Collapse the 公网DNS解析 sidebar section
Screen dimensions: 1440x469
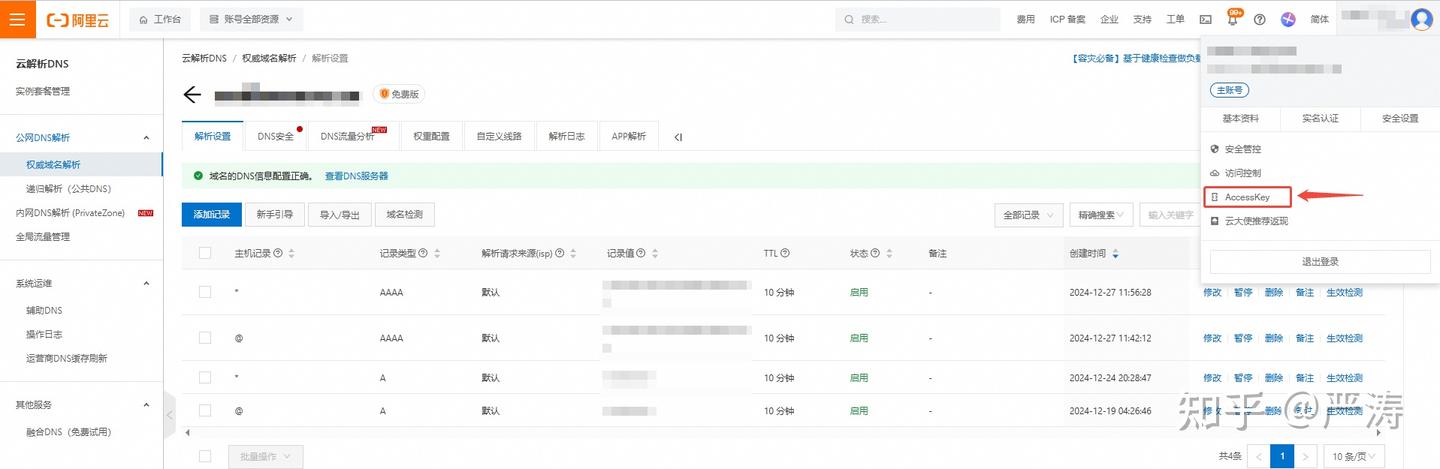coord(147,138)
